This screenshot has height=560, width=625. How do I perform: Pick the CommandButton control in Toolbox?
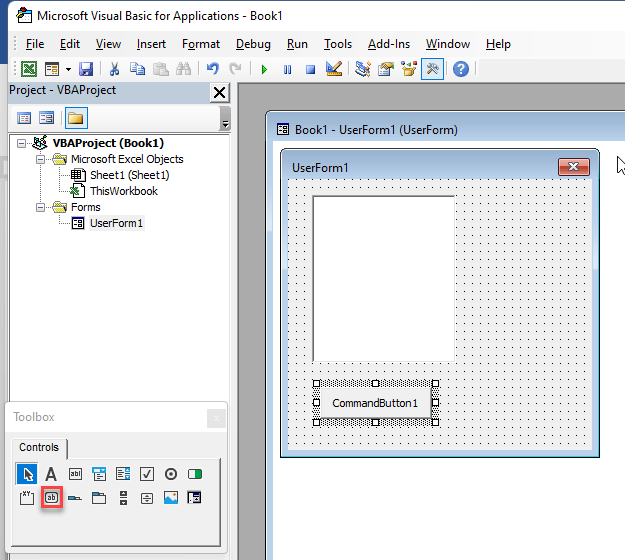click(x=51, y=497)
